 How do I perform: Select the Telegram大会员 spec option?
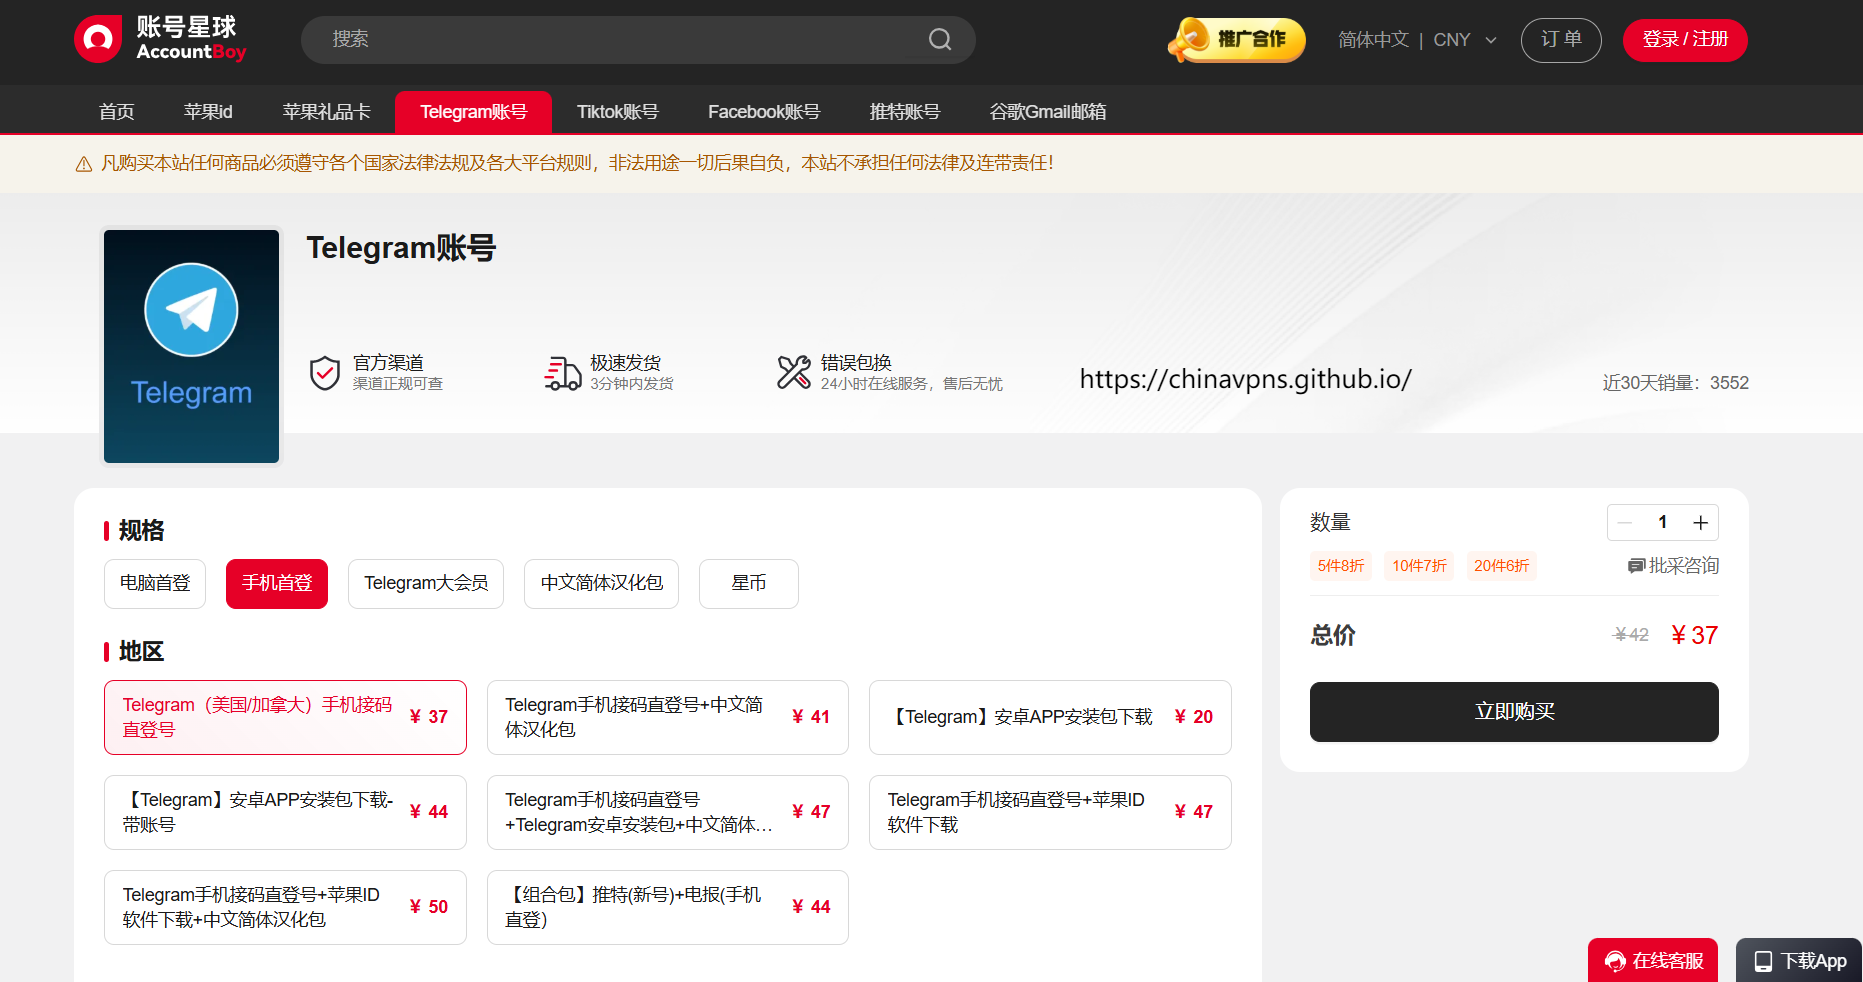(426, 584)
